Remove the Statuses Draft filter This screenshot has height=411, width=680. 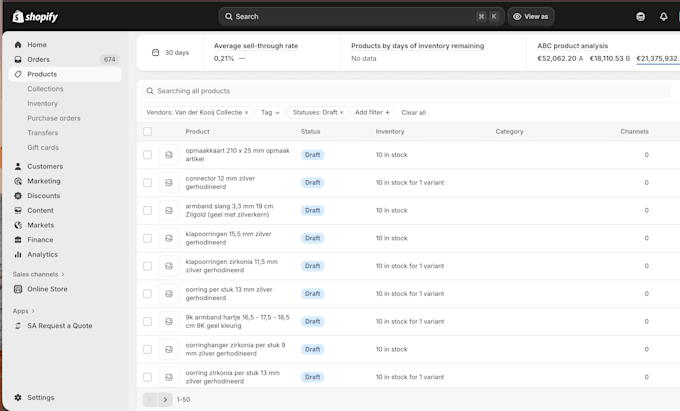(341, 113)
